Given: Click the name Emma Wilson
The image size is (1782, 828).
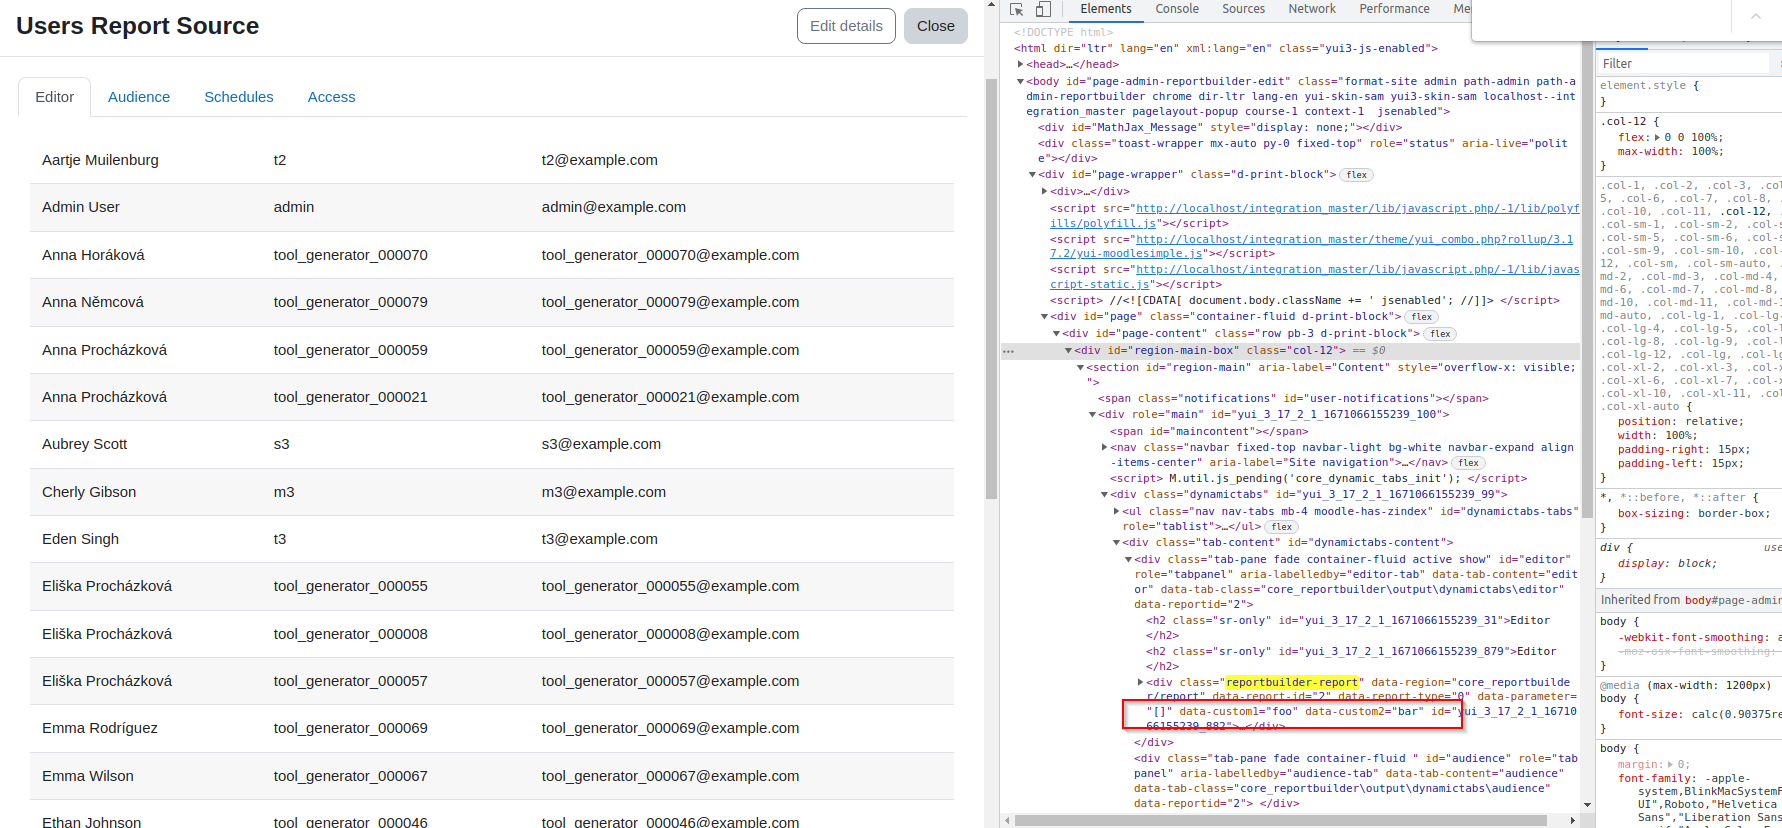Looking at the screenshot, I should [x=88, y=776].
